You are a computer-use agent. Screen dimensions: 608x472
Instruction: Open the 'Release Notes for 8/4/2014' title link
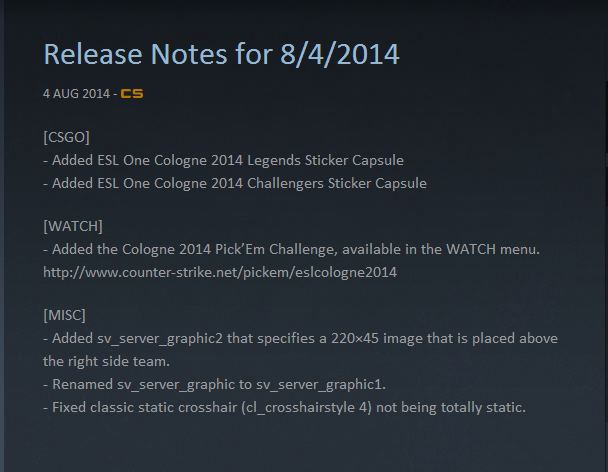pyautogui.click(x=221, y=54)
